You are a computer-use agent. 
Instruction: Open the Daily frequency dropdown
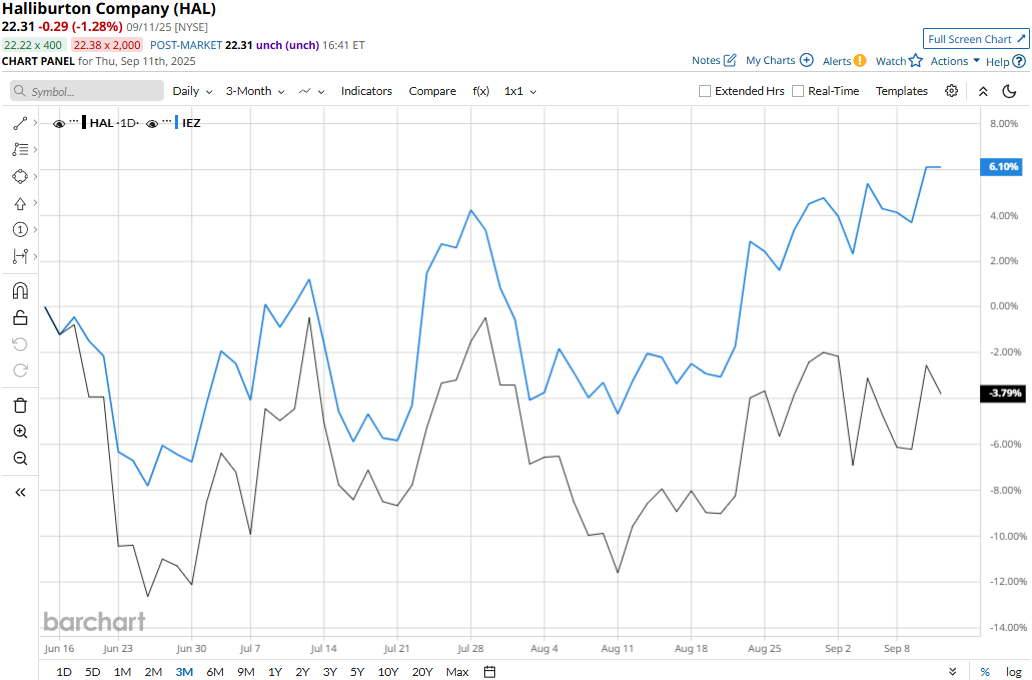click(192, 91)
